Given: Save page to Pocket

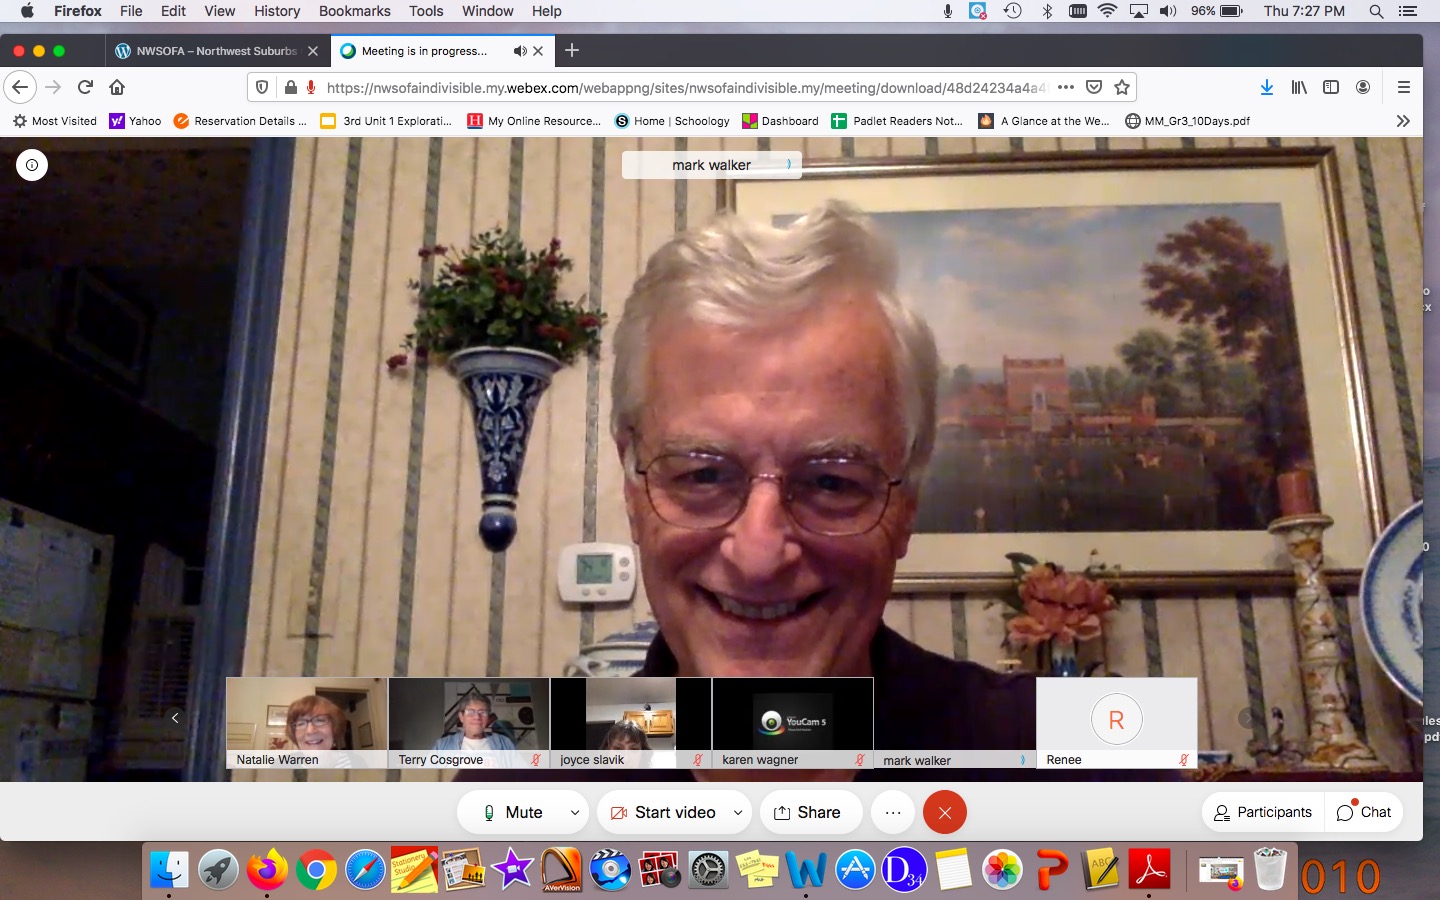Looking at the screenshot, I should coord(1094,87).
